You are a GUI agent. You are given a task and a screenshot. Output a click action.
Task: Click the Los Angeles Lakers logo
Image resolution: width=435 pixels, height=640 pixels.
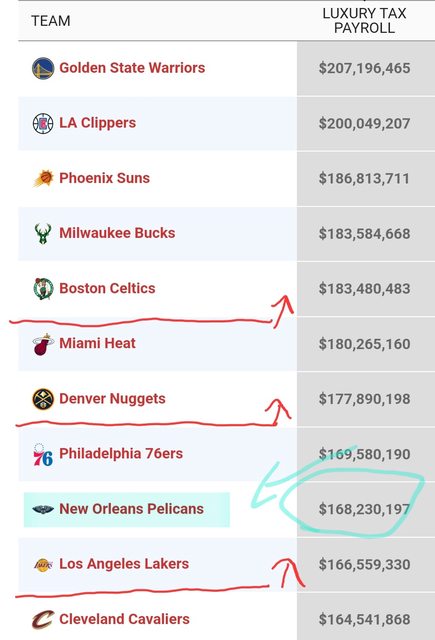[43, 565]
